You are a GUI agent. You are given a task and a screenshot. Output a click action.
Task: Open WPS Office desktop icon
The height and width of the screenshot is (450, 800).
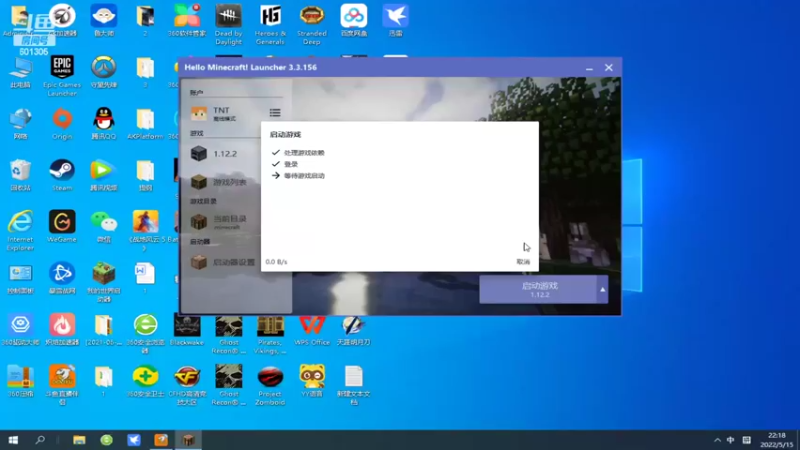(312, 330)
